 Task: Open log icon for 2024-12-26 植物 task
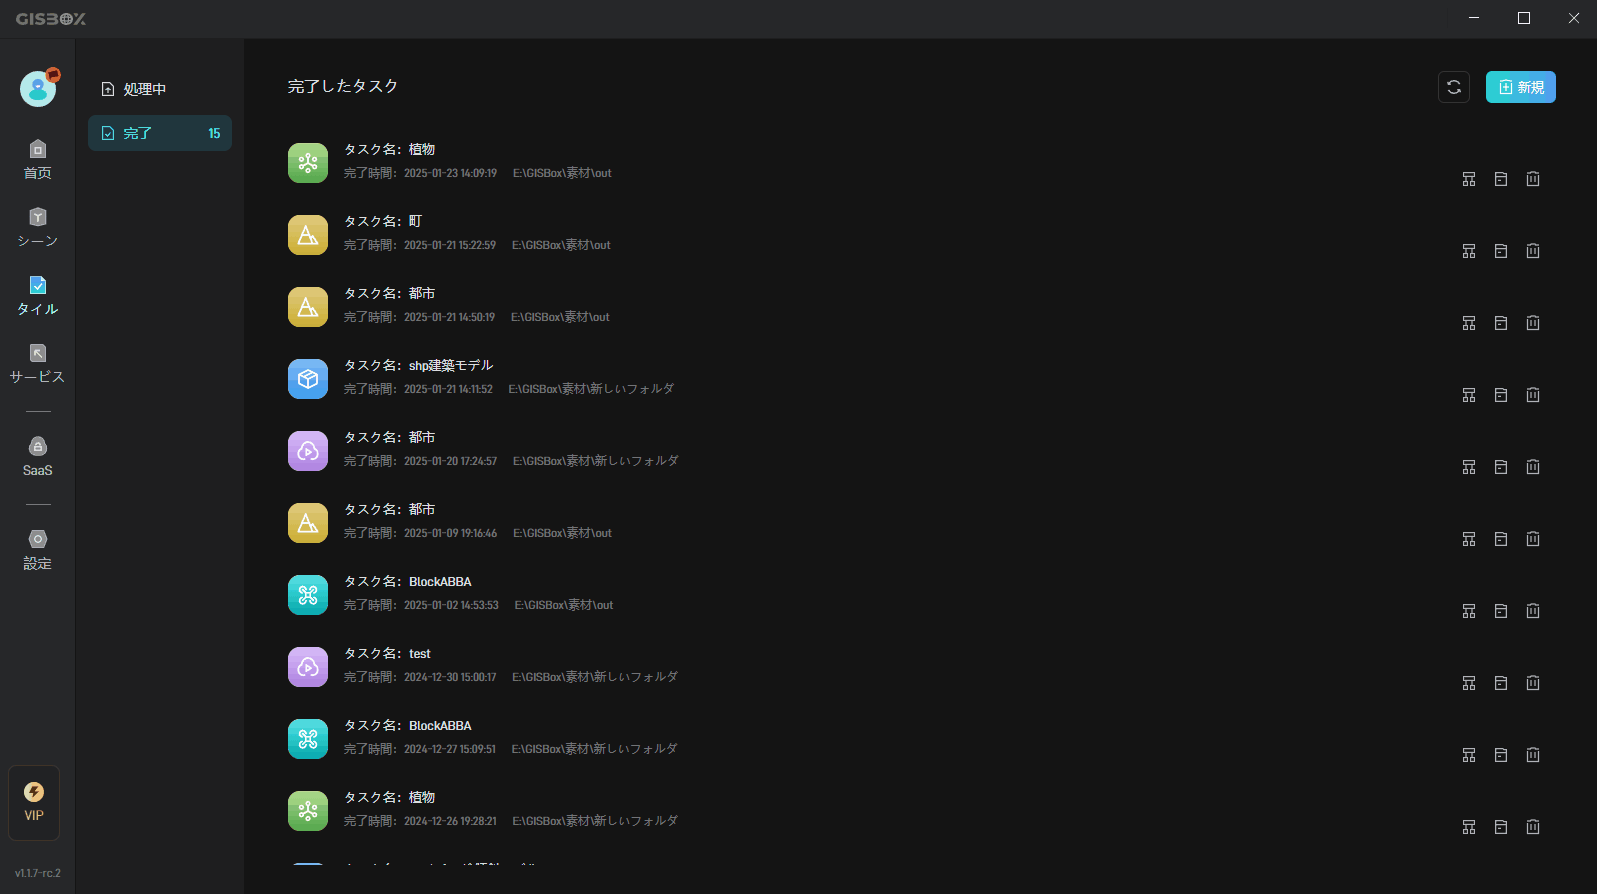point(1501,827)
